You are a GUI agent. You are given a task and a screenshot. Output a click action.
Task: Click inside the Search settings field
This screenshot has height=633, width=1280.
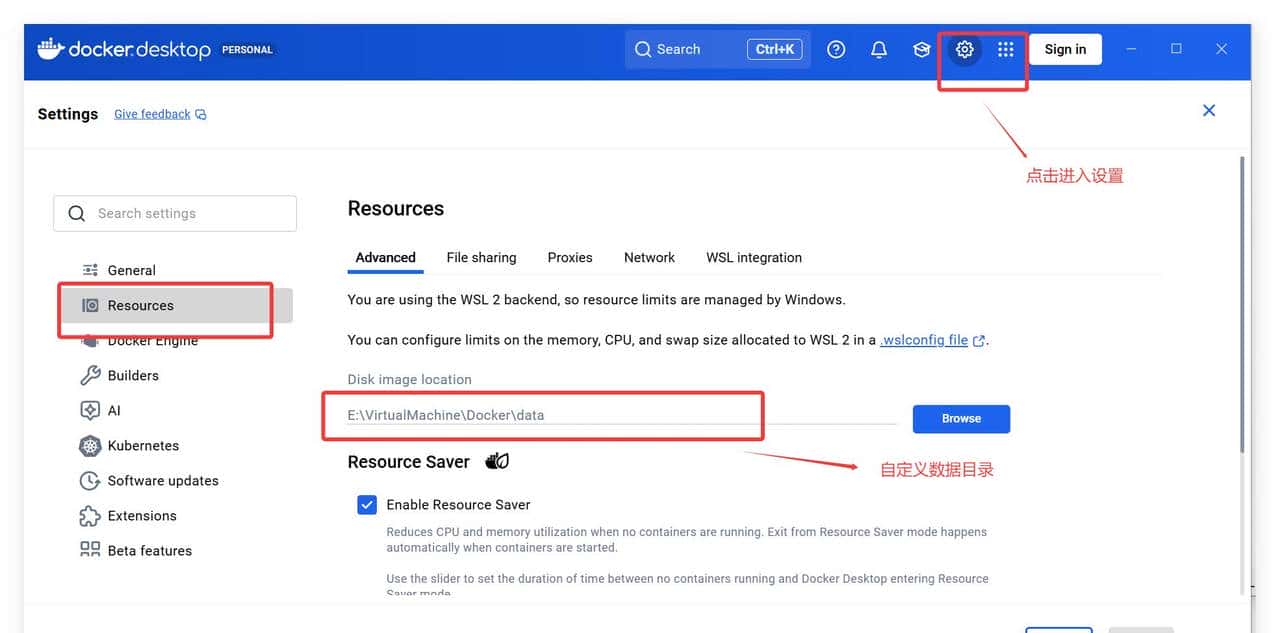click(x=175, y=213)
